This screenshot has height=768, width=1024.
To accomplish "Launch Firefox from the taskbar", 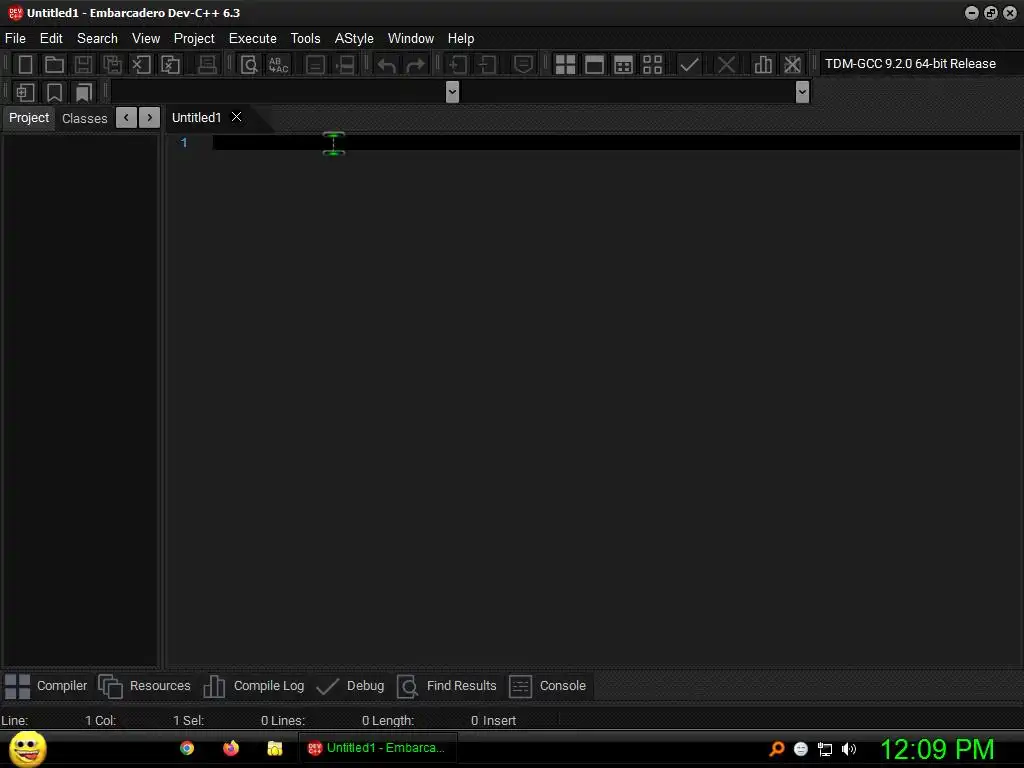I will (231, 748).
